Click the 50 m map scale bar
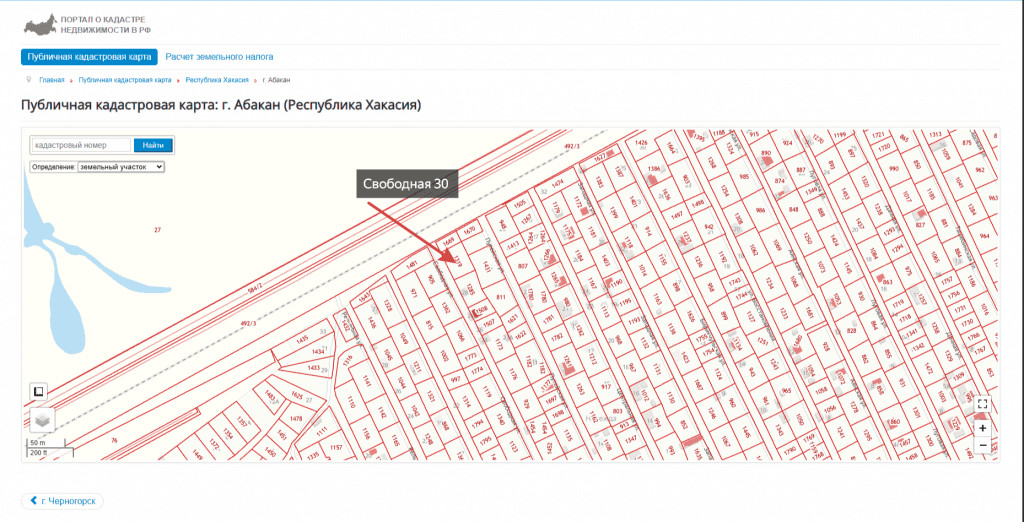Image resolution: width=1024 pixels, height=522 pixels. (x=41, y=443)
